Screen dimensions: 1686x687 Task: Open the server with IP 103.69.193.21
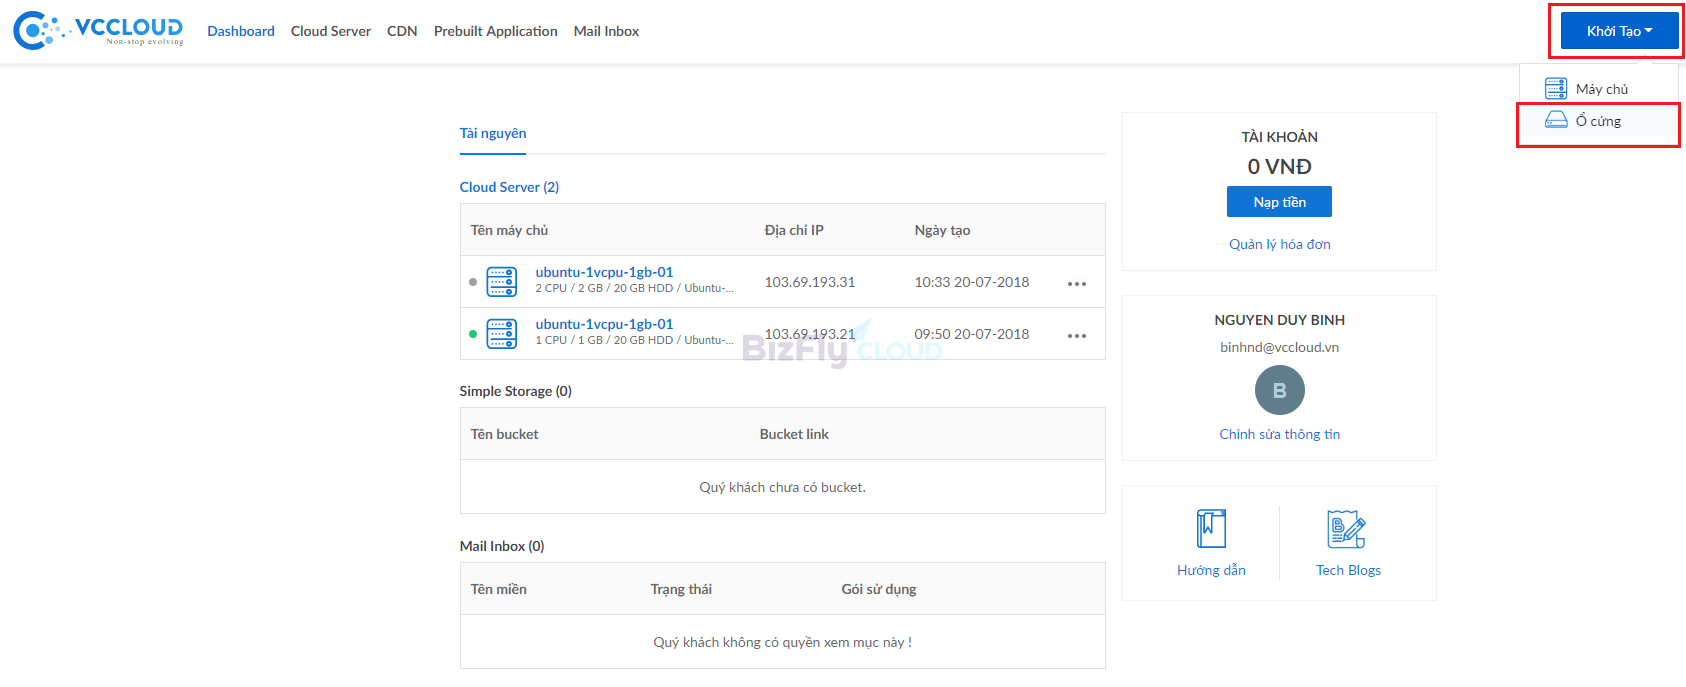[604, 324]
